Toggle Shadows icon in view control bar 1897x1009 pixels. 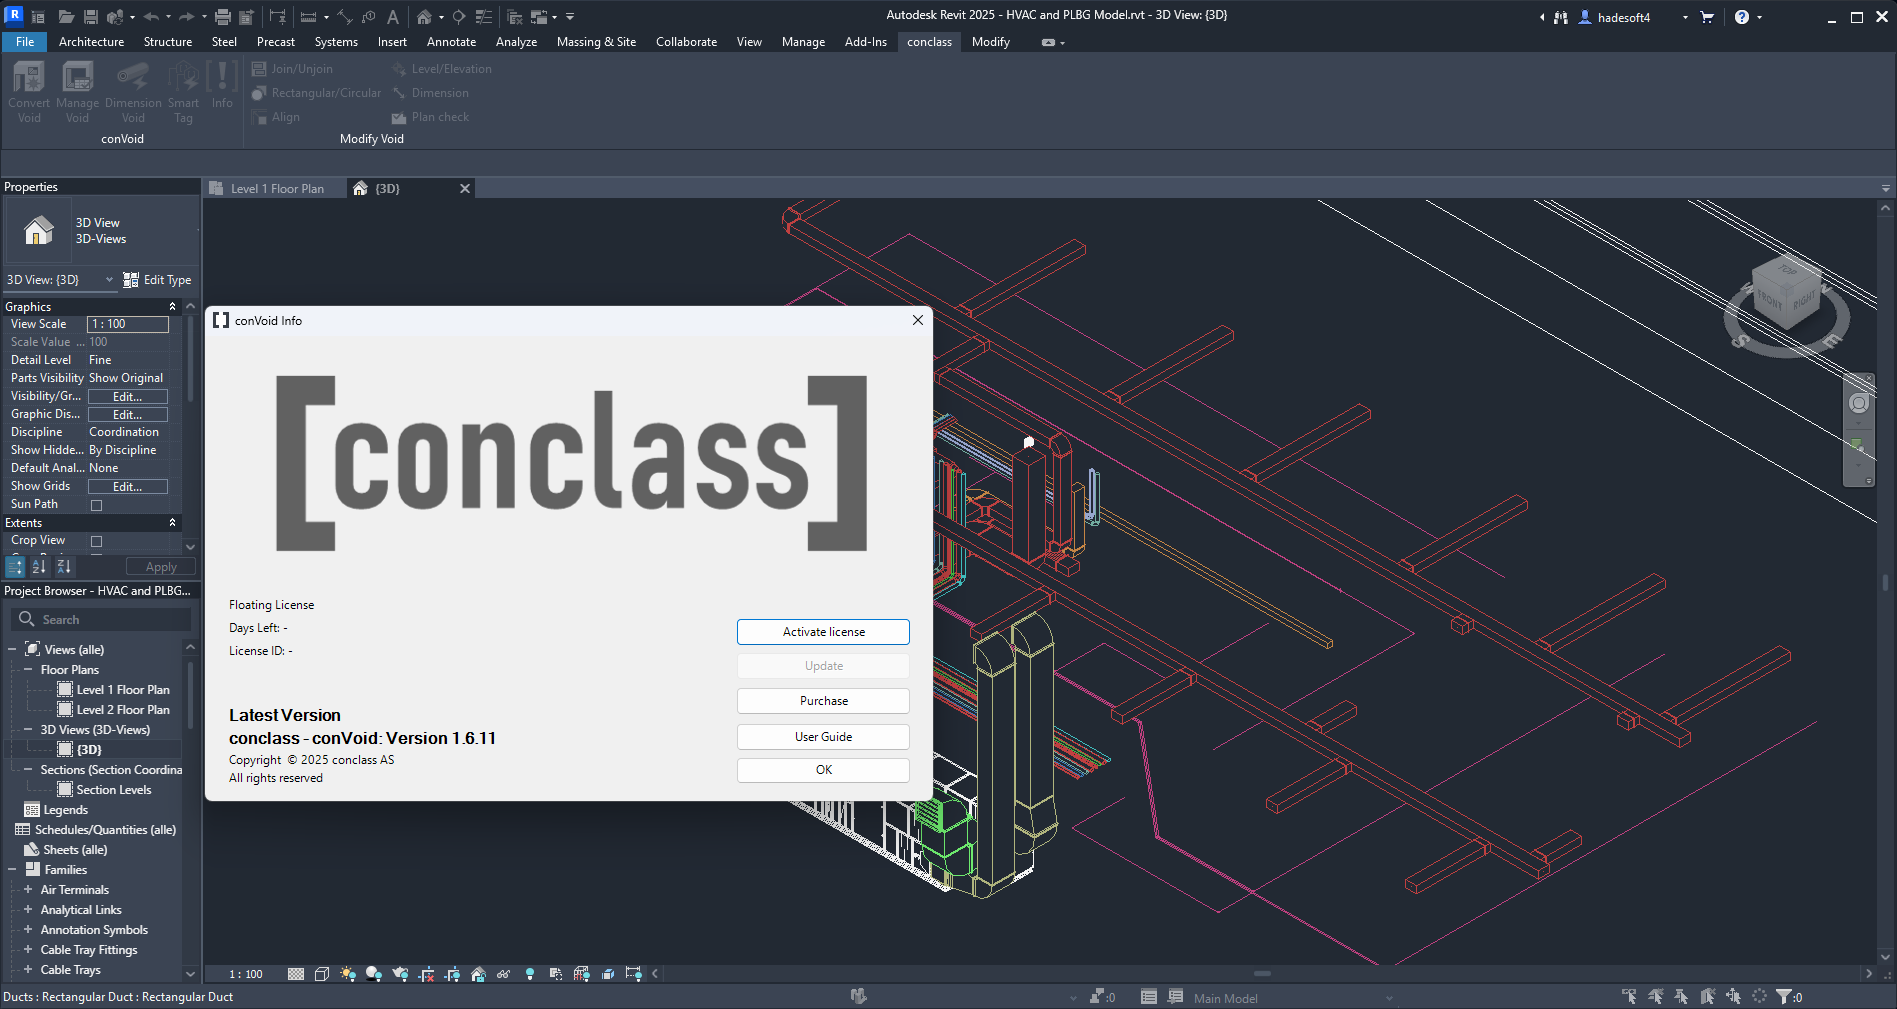click(x=374, y=974)
